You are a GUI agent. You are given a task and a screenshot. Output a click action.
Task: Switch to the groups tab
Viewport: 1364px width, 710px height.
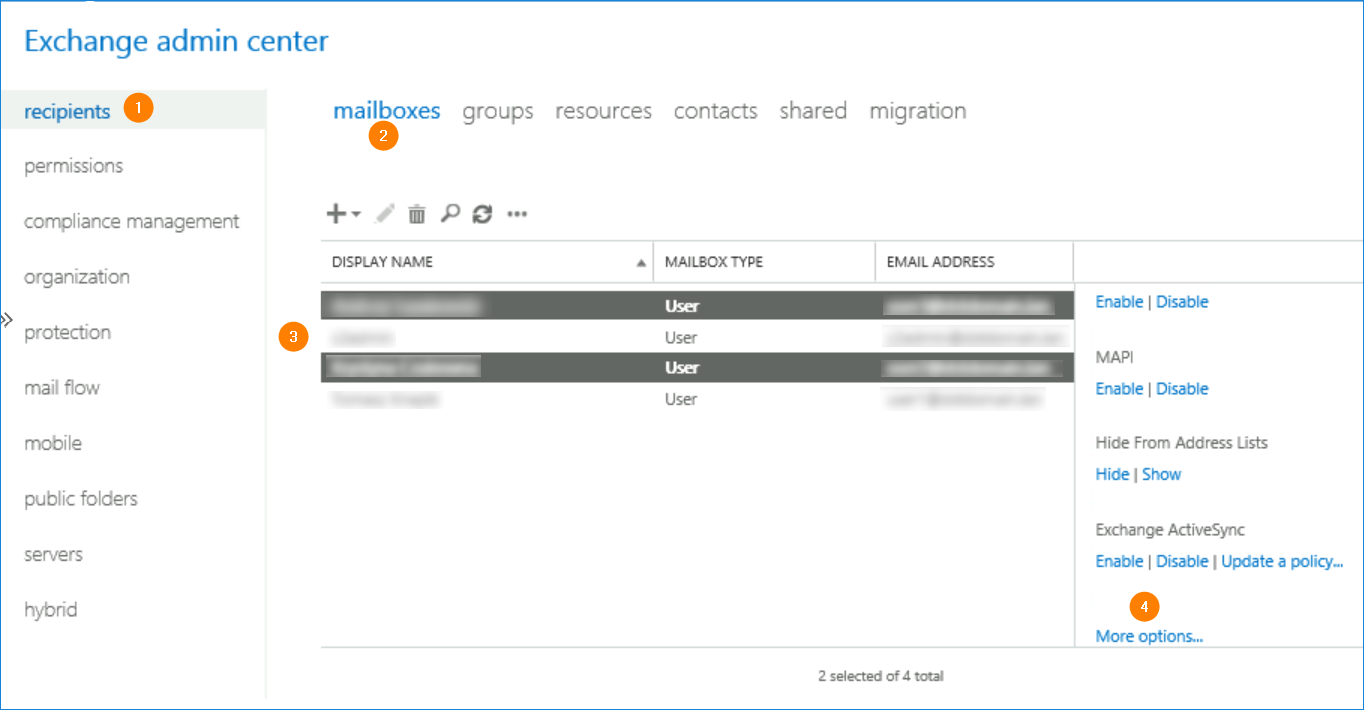tap(497, 111)
